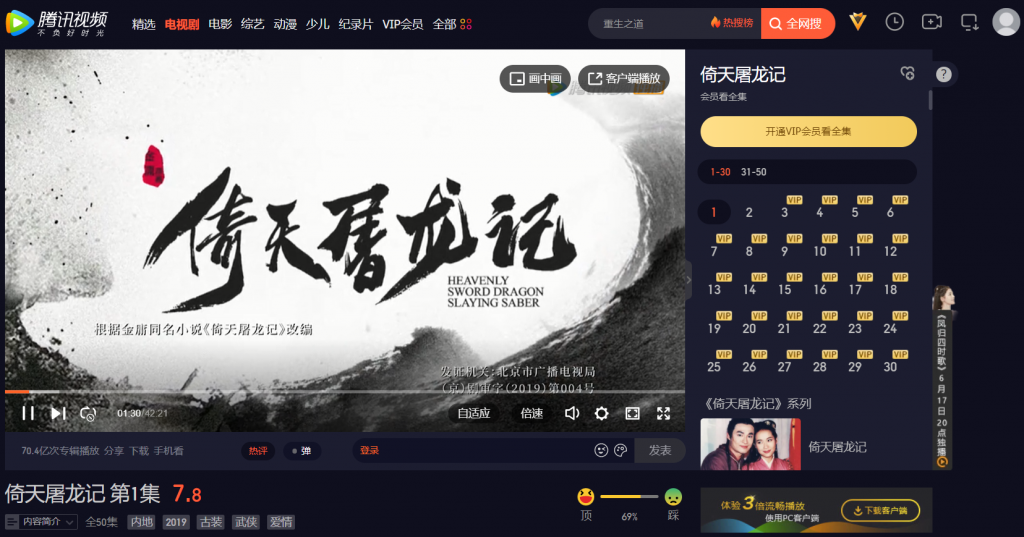Image resolution: width=1024 pixels, height=537 pixels.
Task: Add series to favorites heart icon
Action: click(907, 73)
